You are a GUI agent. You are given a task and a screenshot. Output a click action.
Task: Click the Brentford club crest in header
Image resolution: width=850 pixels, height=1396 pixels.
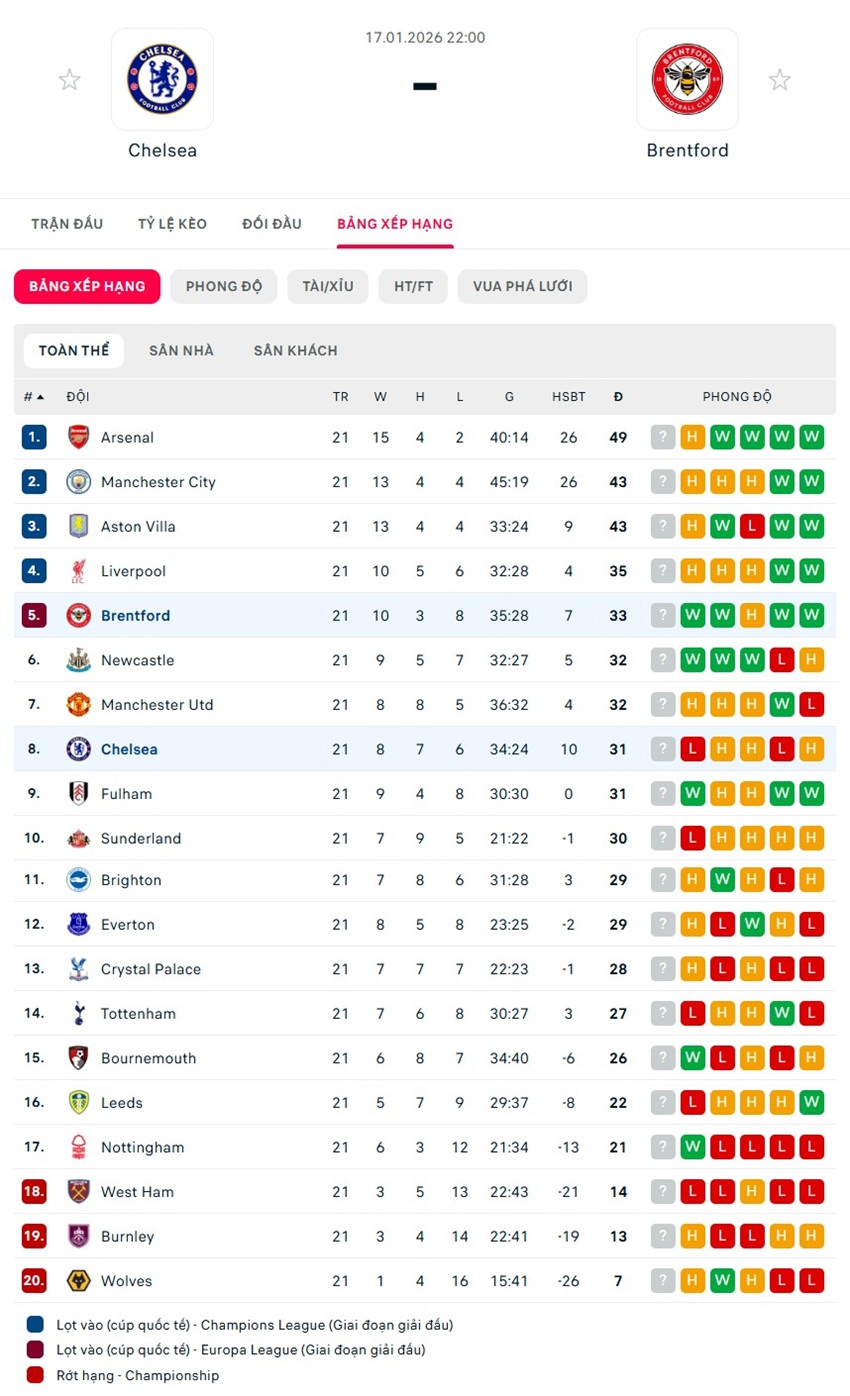[x=687, y=79]
